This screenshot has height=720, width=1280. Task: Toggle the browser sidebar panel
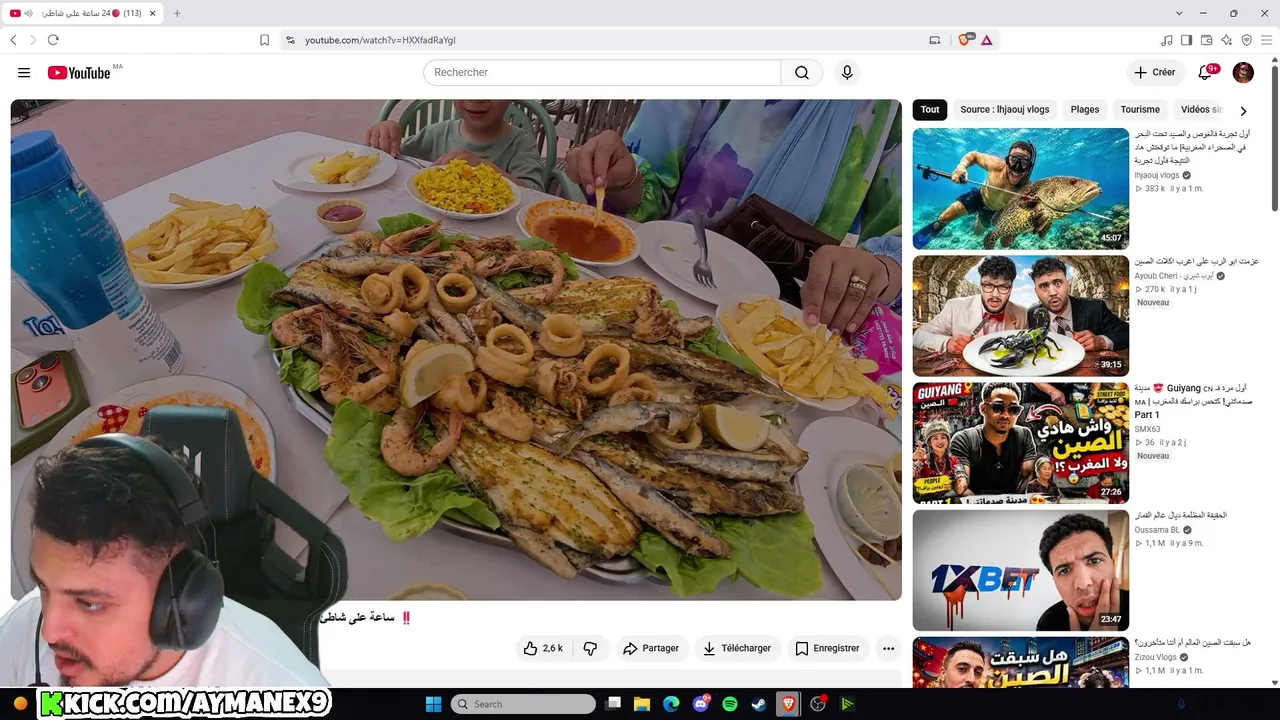click(1187, 40)
